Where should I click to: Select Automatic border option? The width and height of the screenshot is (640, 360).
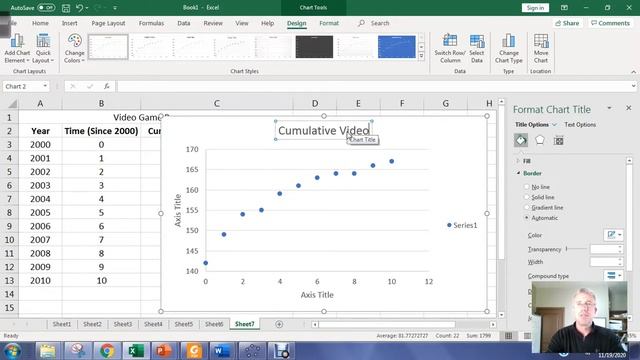pos(527,218)
